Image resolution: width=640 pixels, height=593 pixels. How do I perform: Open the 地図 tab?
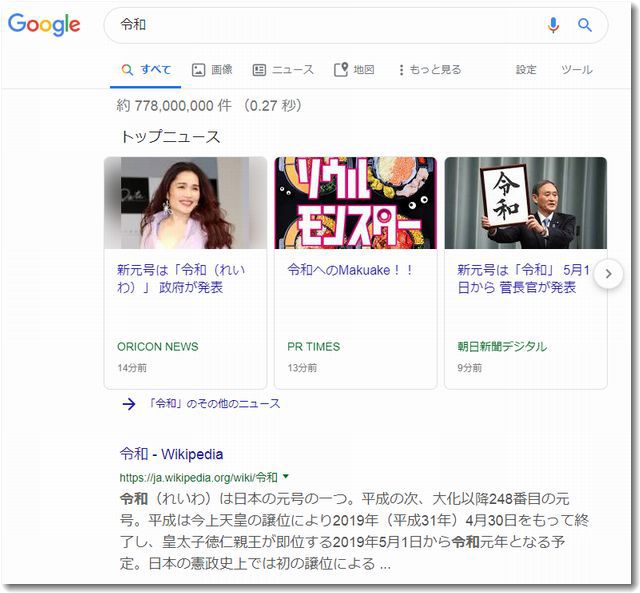coord(354,70)
